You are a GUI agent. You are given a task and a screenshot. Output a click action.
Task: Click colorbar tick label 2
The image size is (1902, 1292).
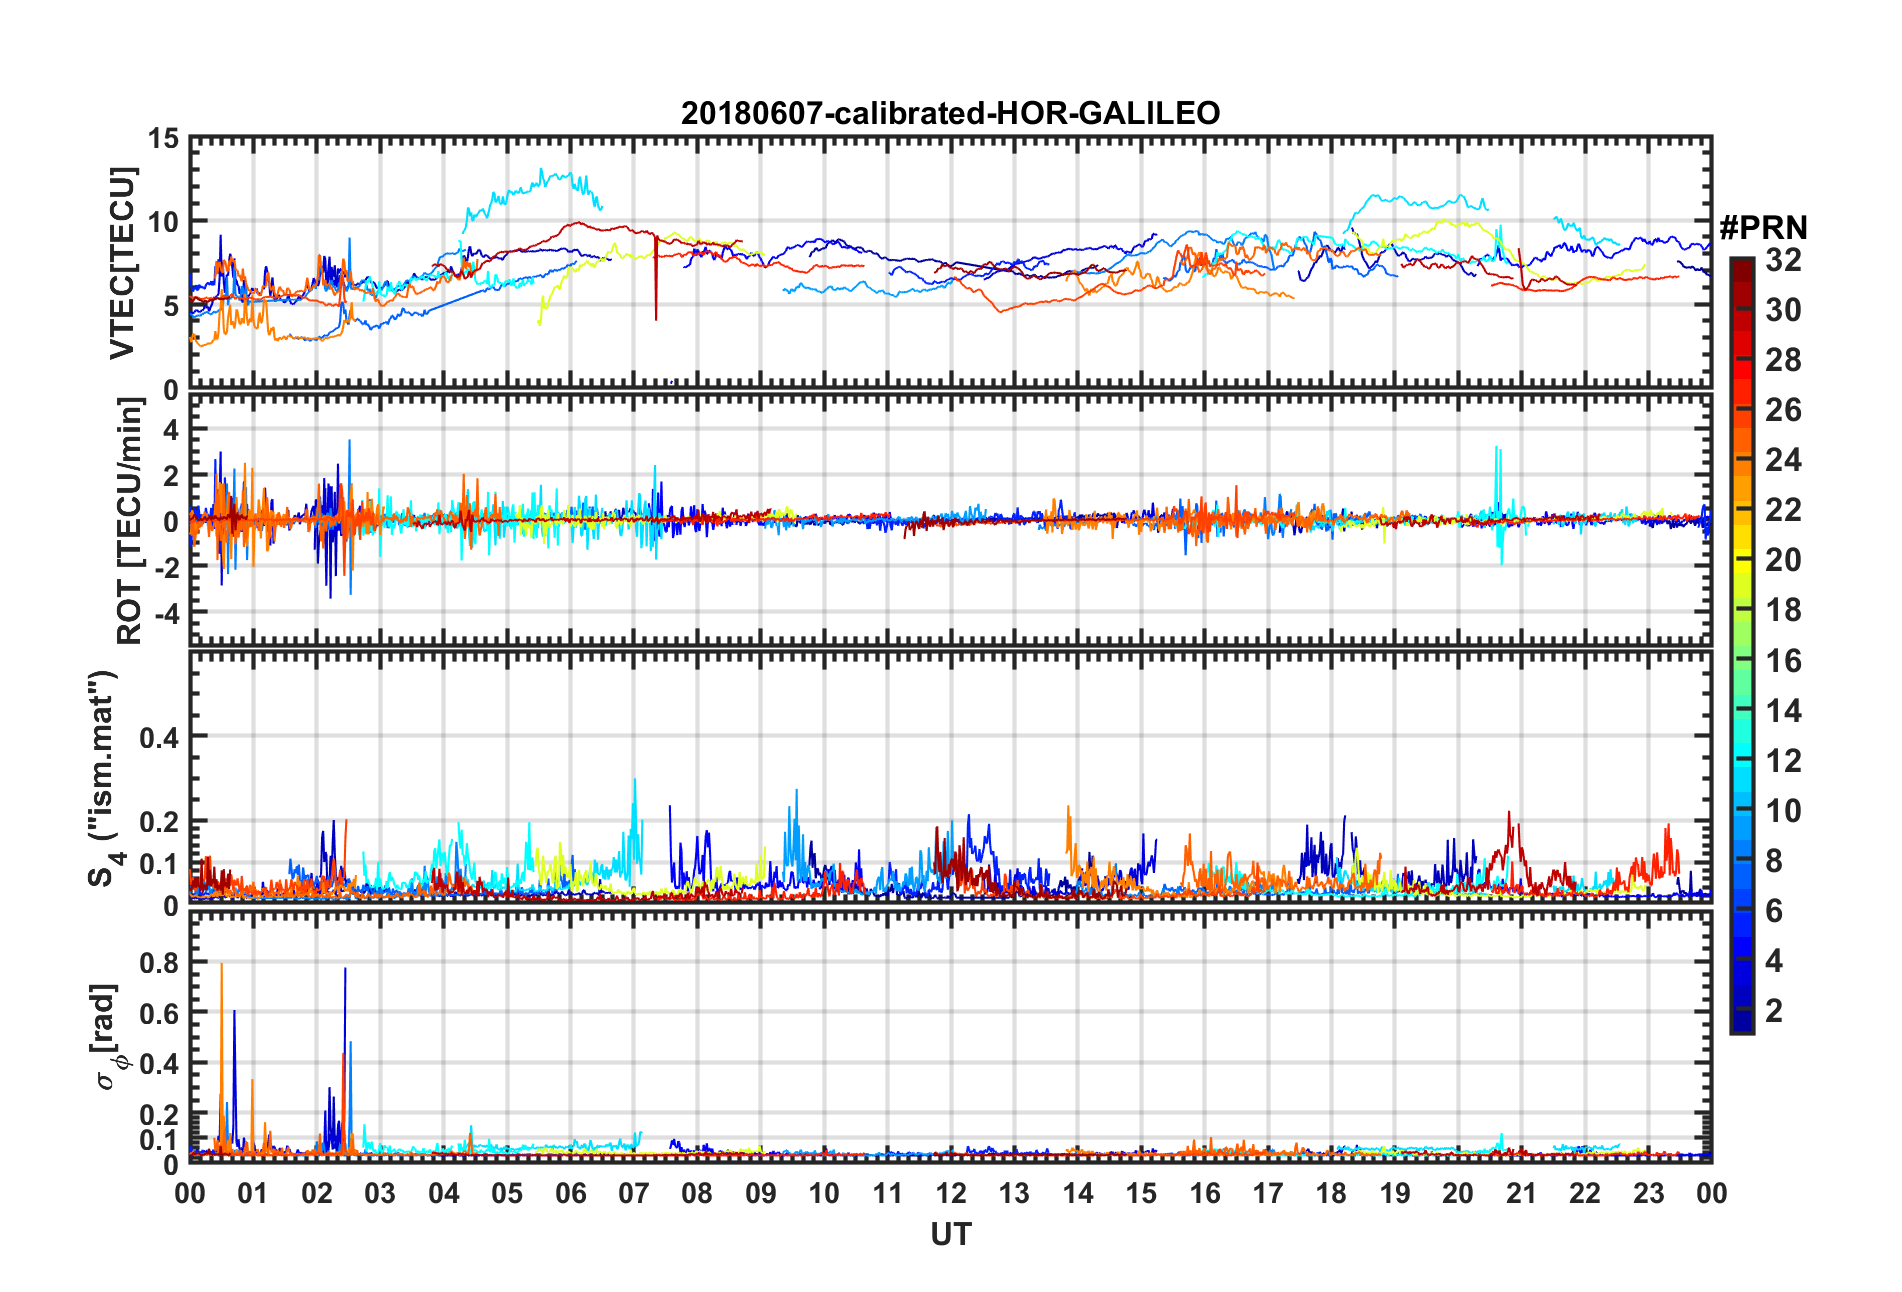pos(1774,1010)
